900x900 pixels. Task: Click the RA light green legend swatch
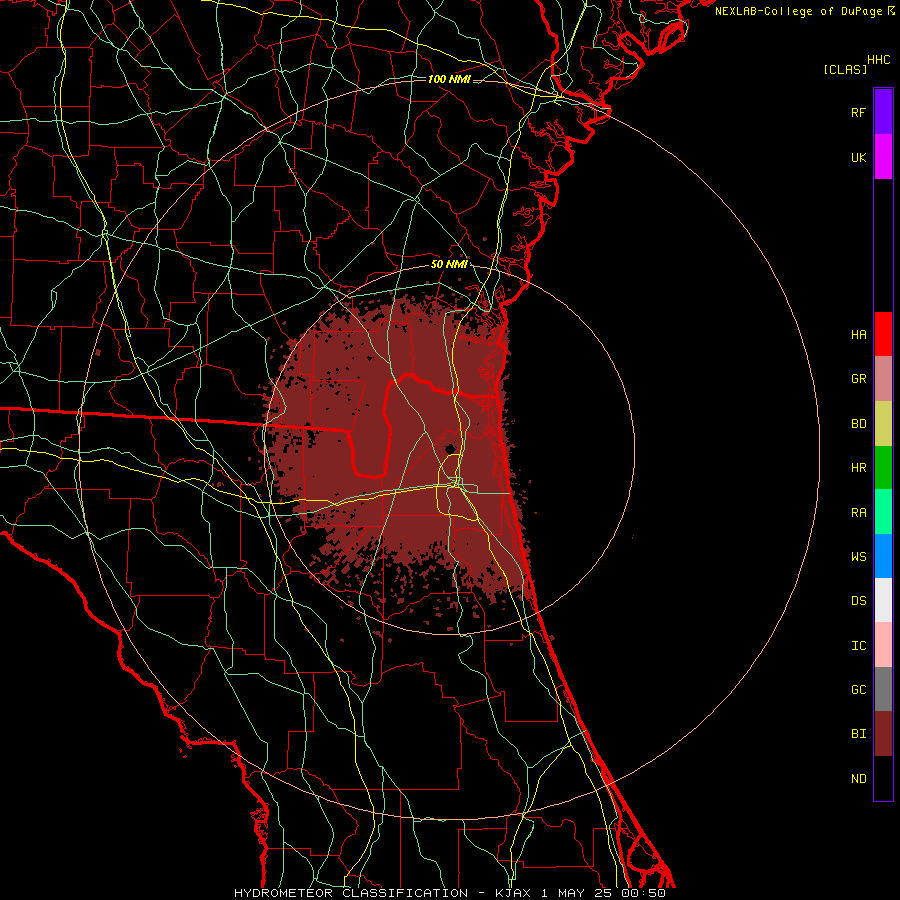883,512
